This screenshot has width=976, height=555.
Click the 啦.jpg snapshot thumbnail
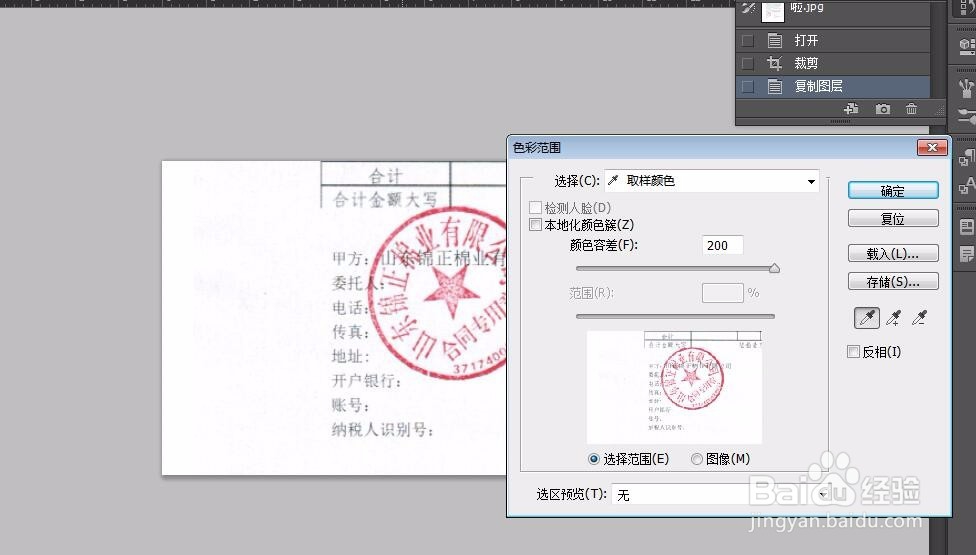[772, 11]
